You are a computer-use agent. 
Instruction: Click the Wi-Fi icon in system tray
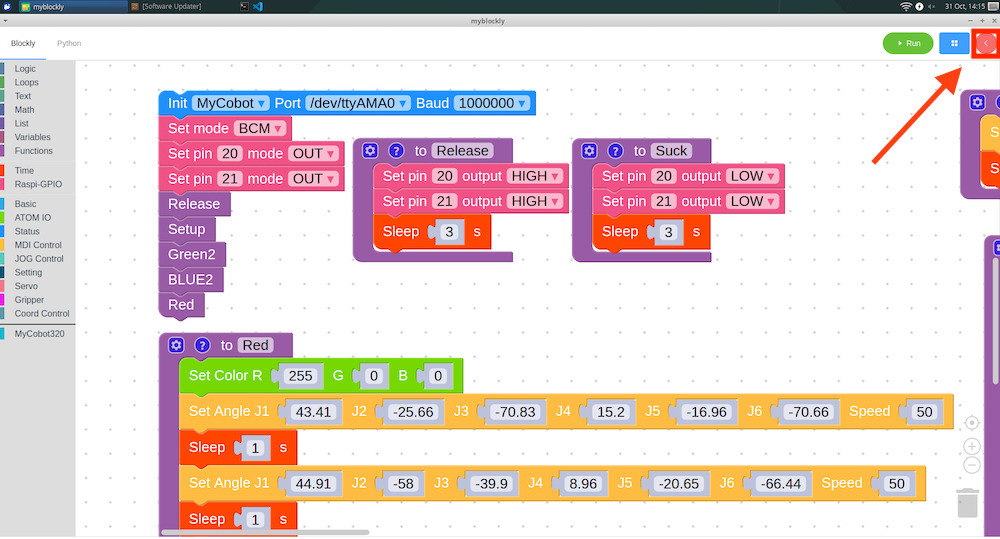906,6
